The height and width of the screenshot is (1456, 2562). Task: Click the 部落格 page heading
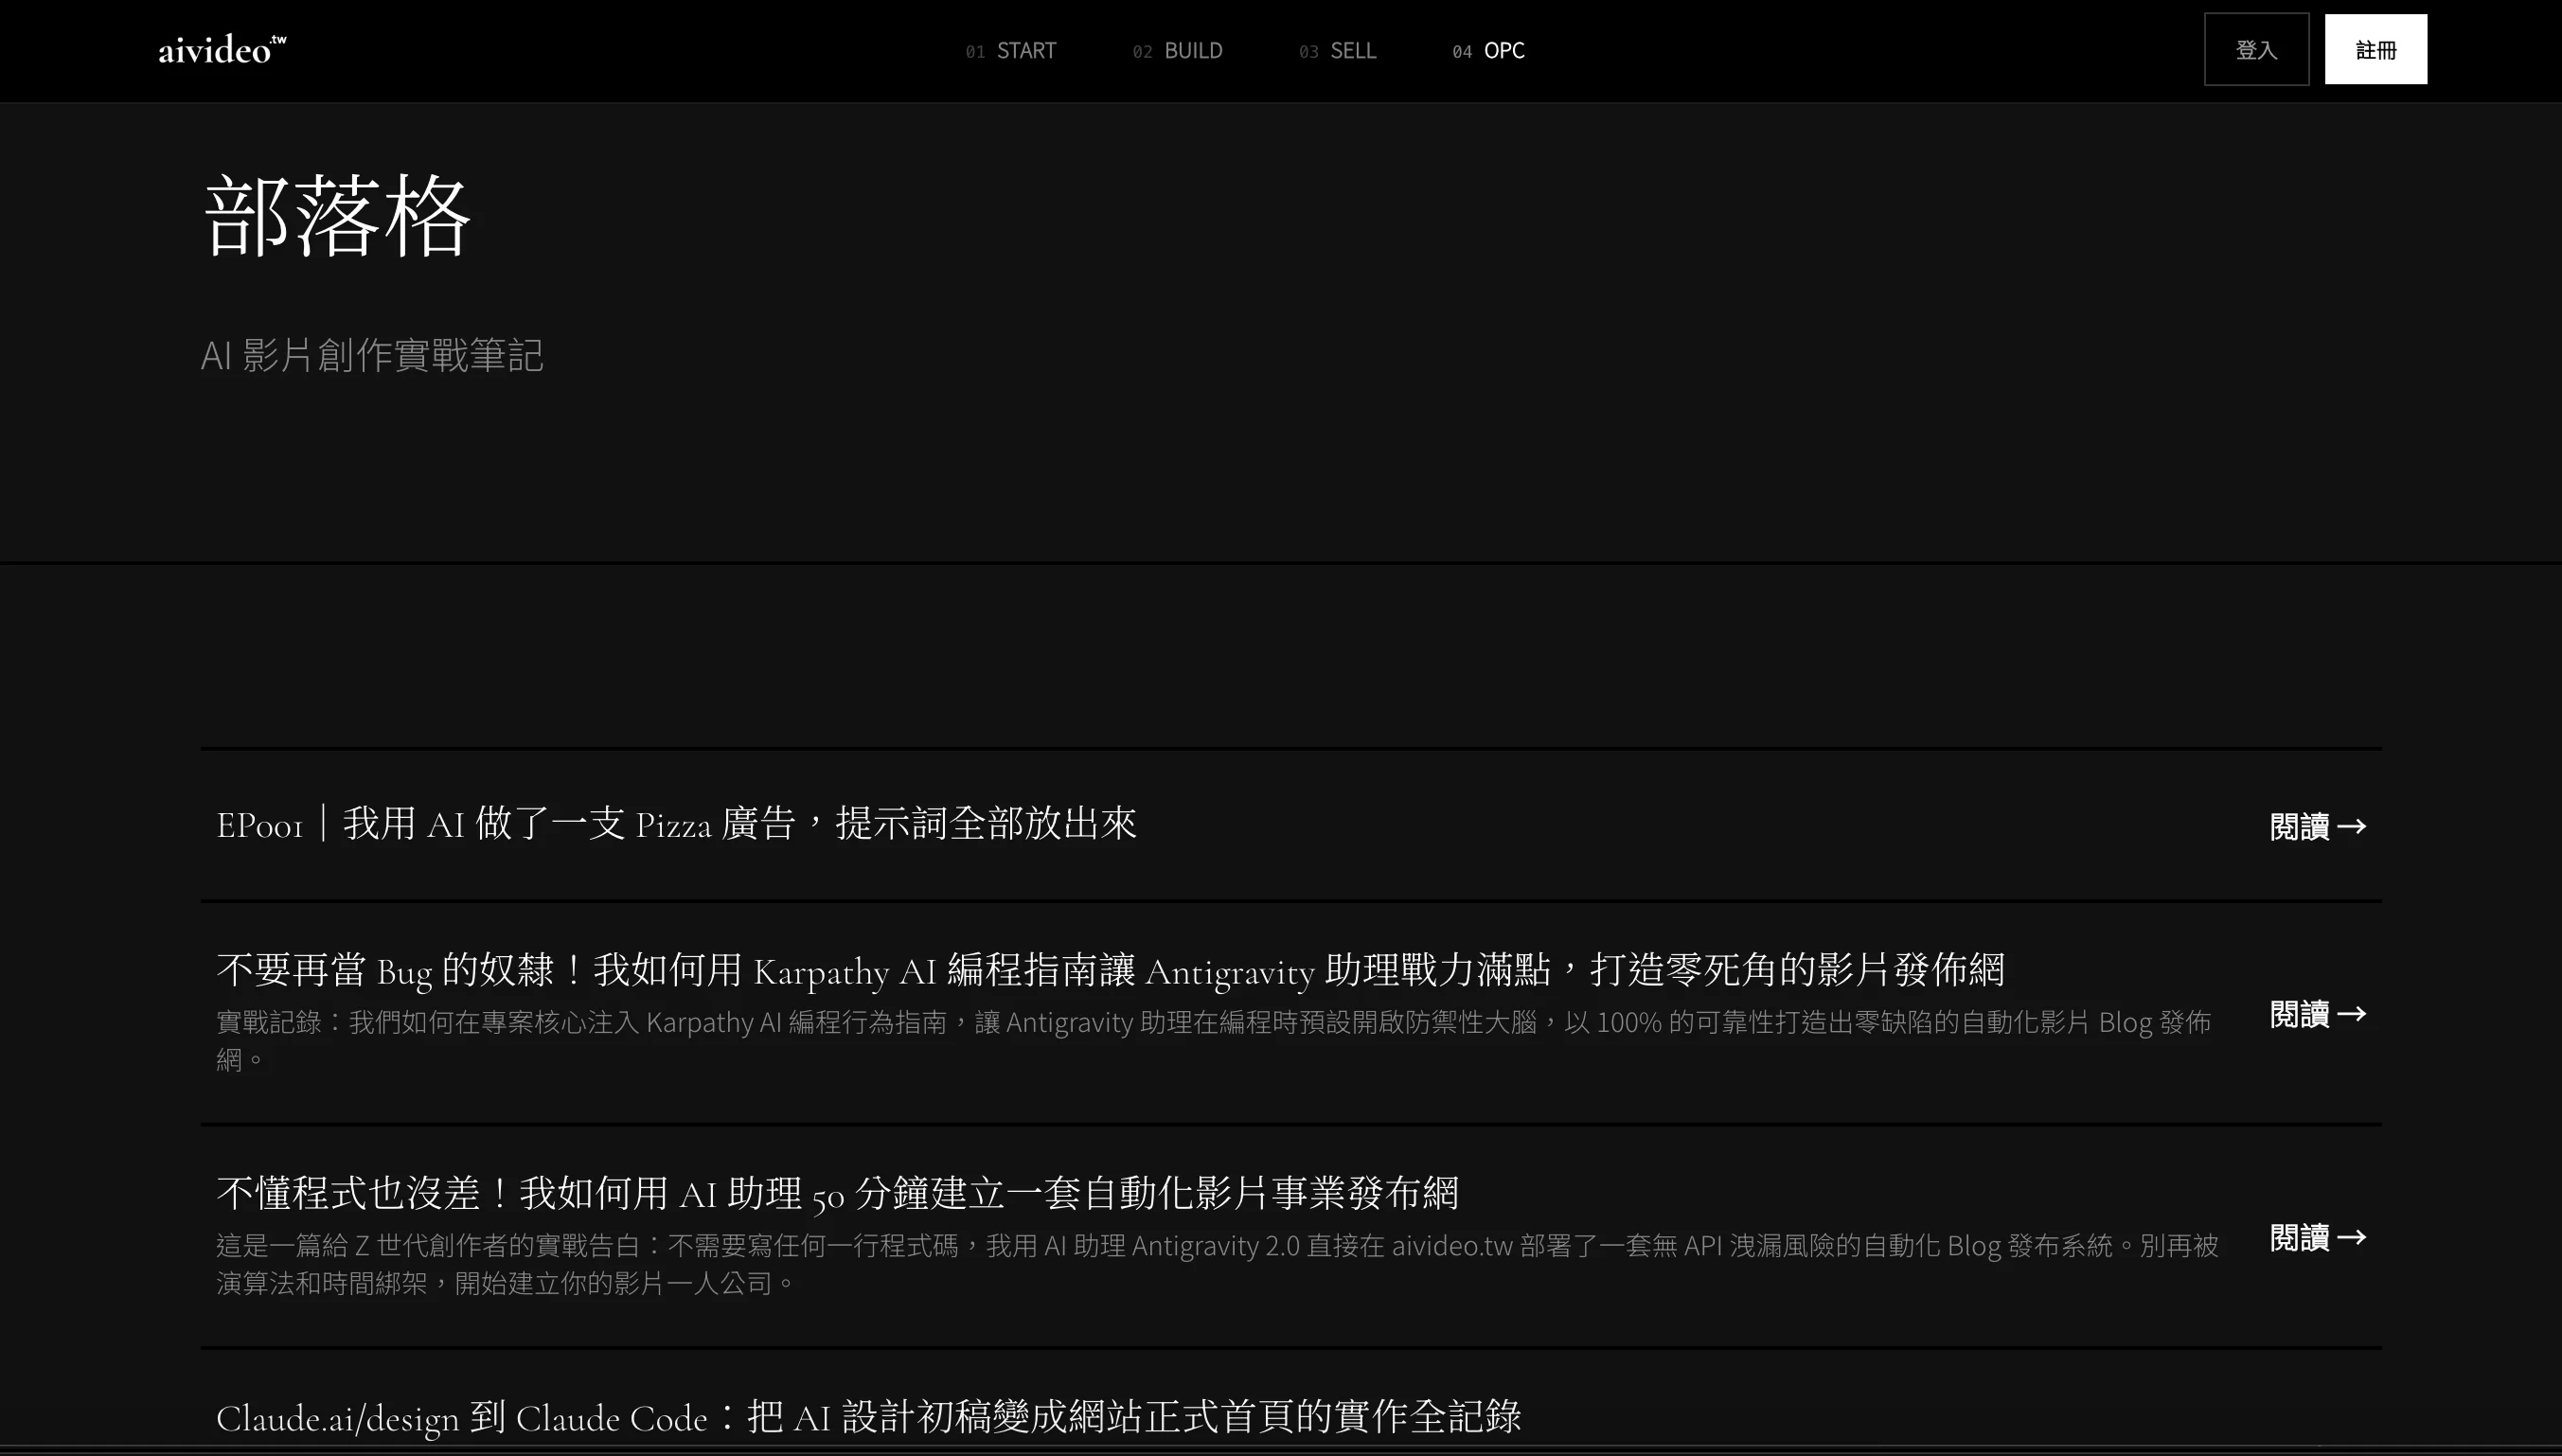pos(336,215)
